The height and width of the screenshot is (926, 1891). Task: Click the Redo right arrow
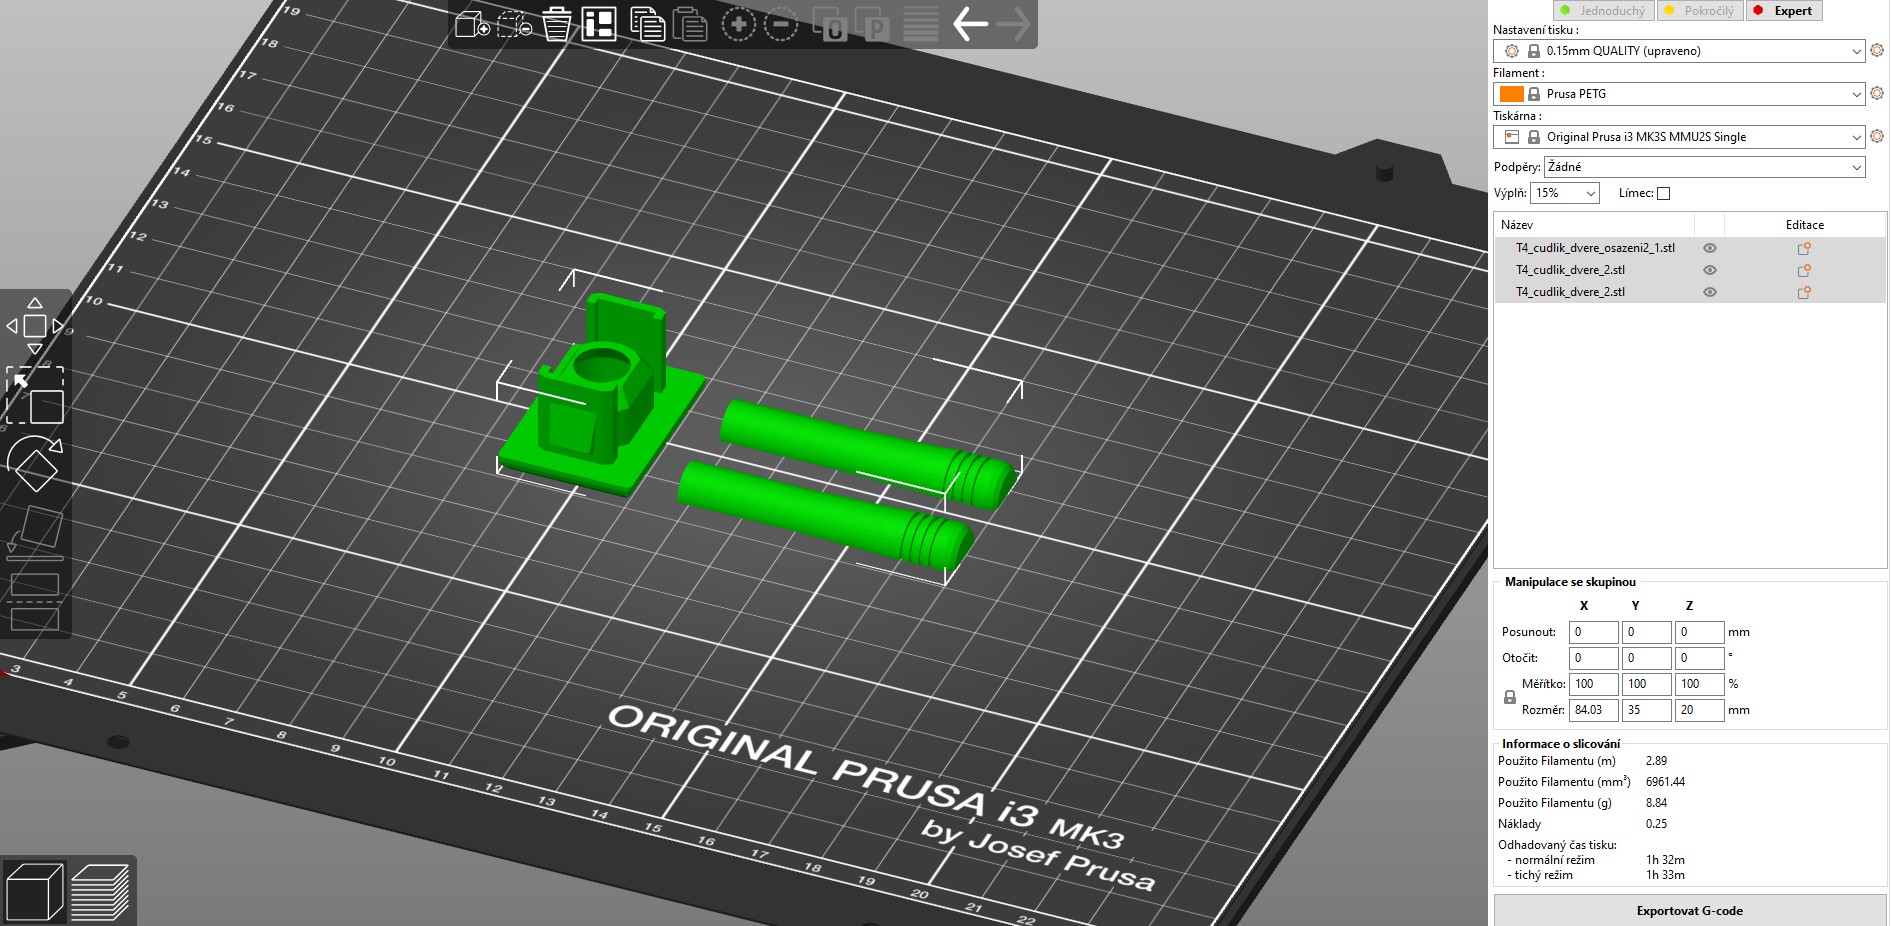click(x=1013, y=24)
